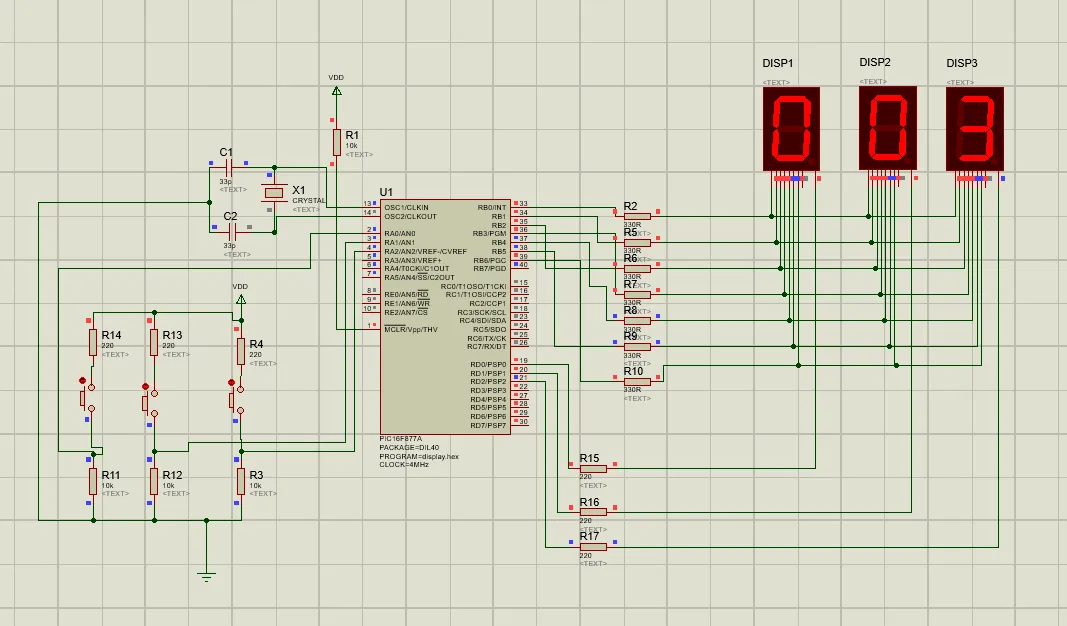Select the PIC16F877A microcontroller U1 body

click(444, 315)
